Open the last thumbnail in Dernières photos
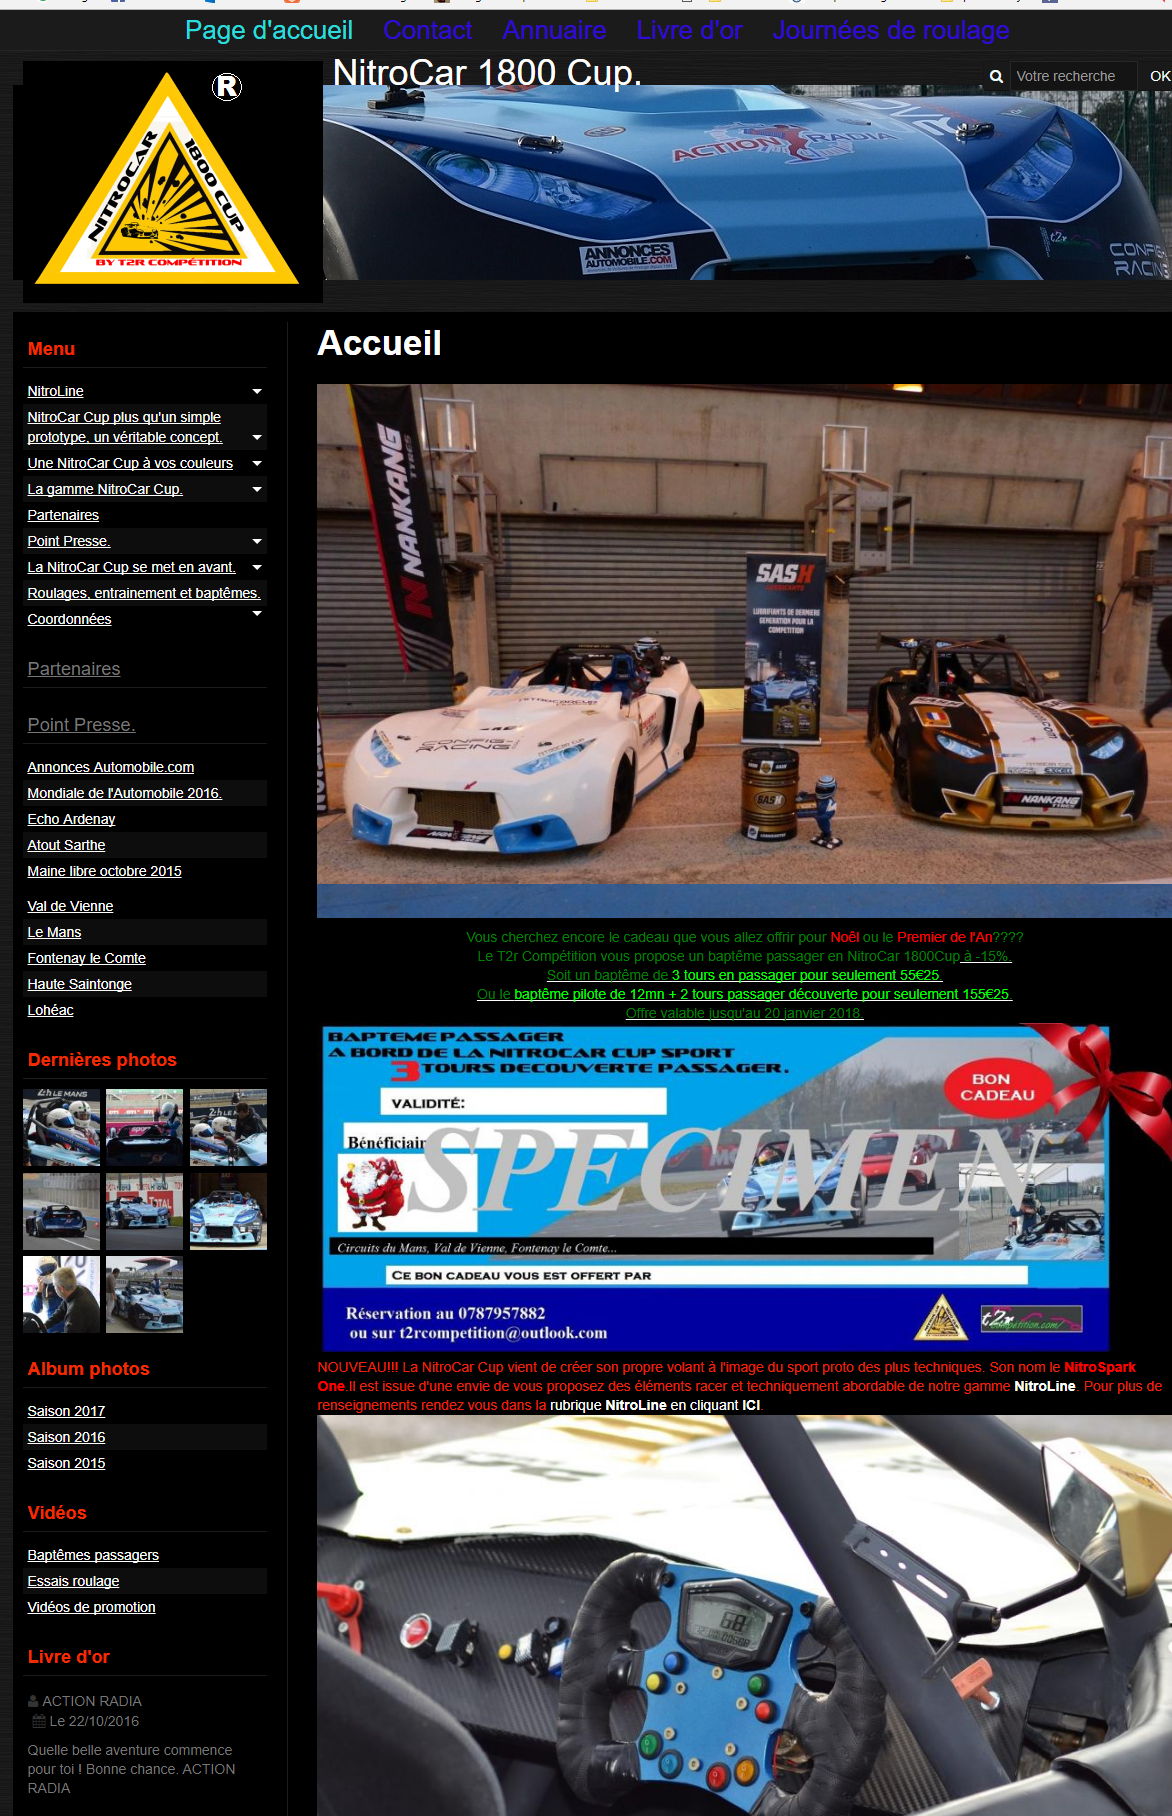This screenshot has height=1816, width=1172. [x=144, y=1294]
